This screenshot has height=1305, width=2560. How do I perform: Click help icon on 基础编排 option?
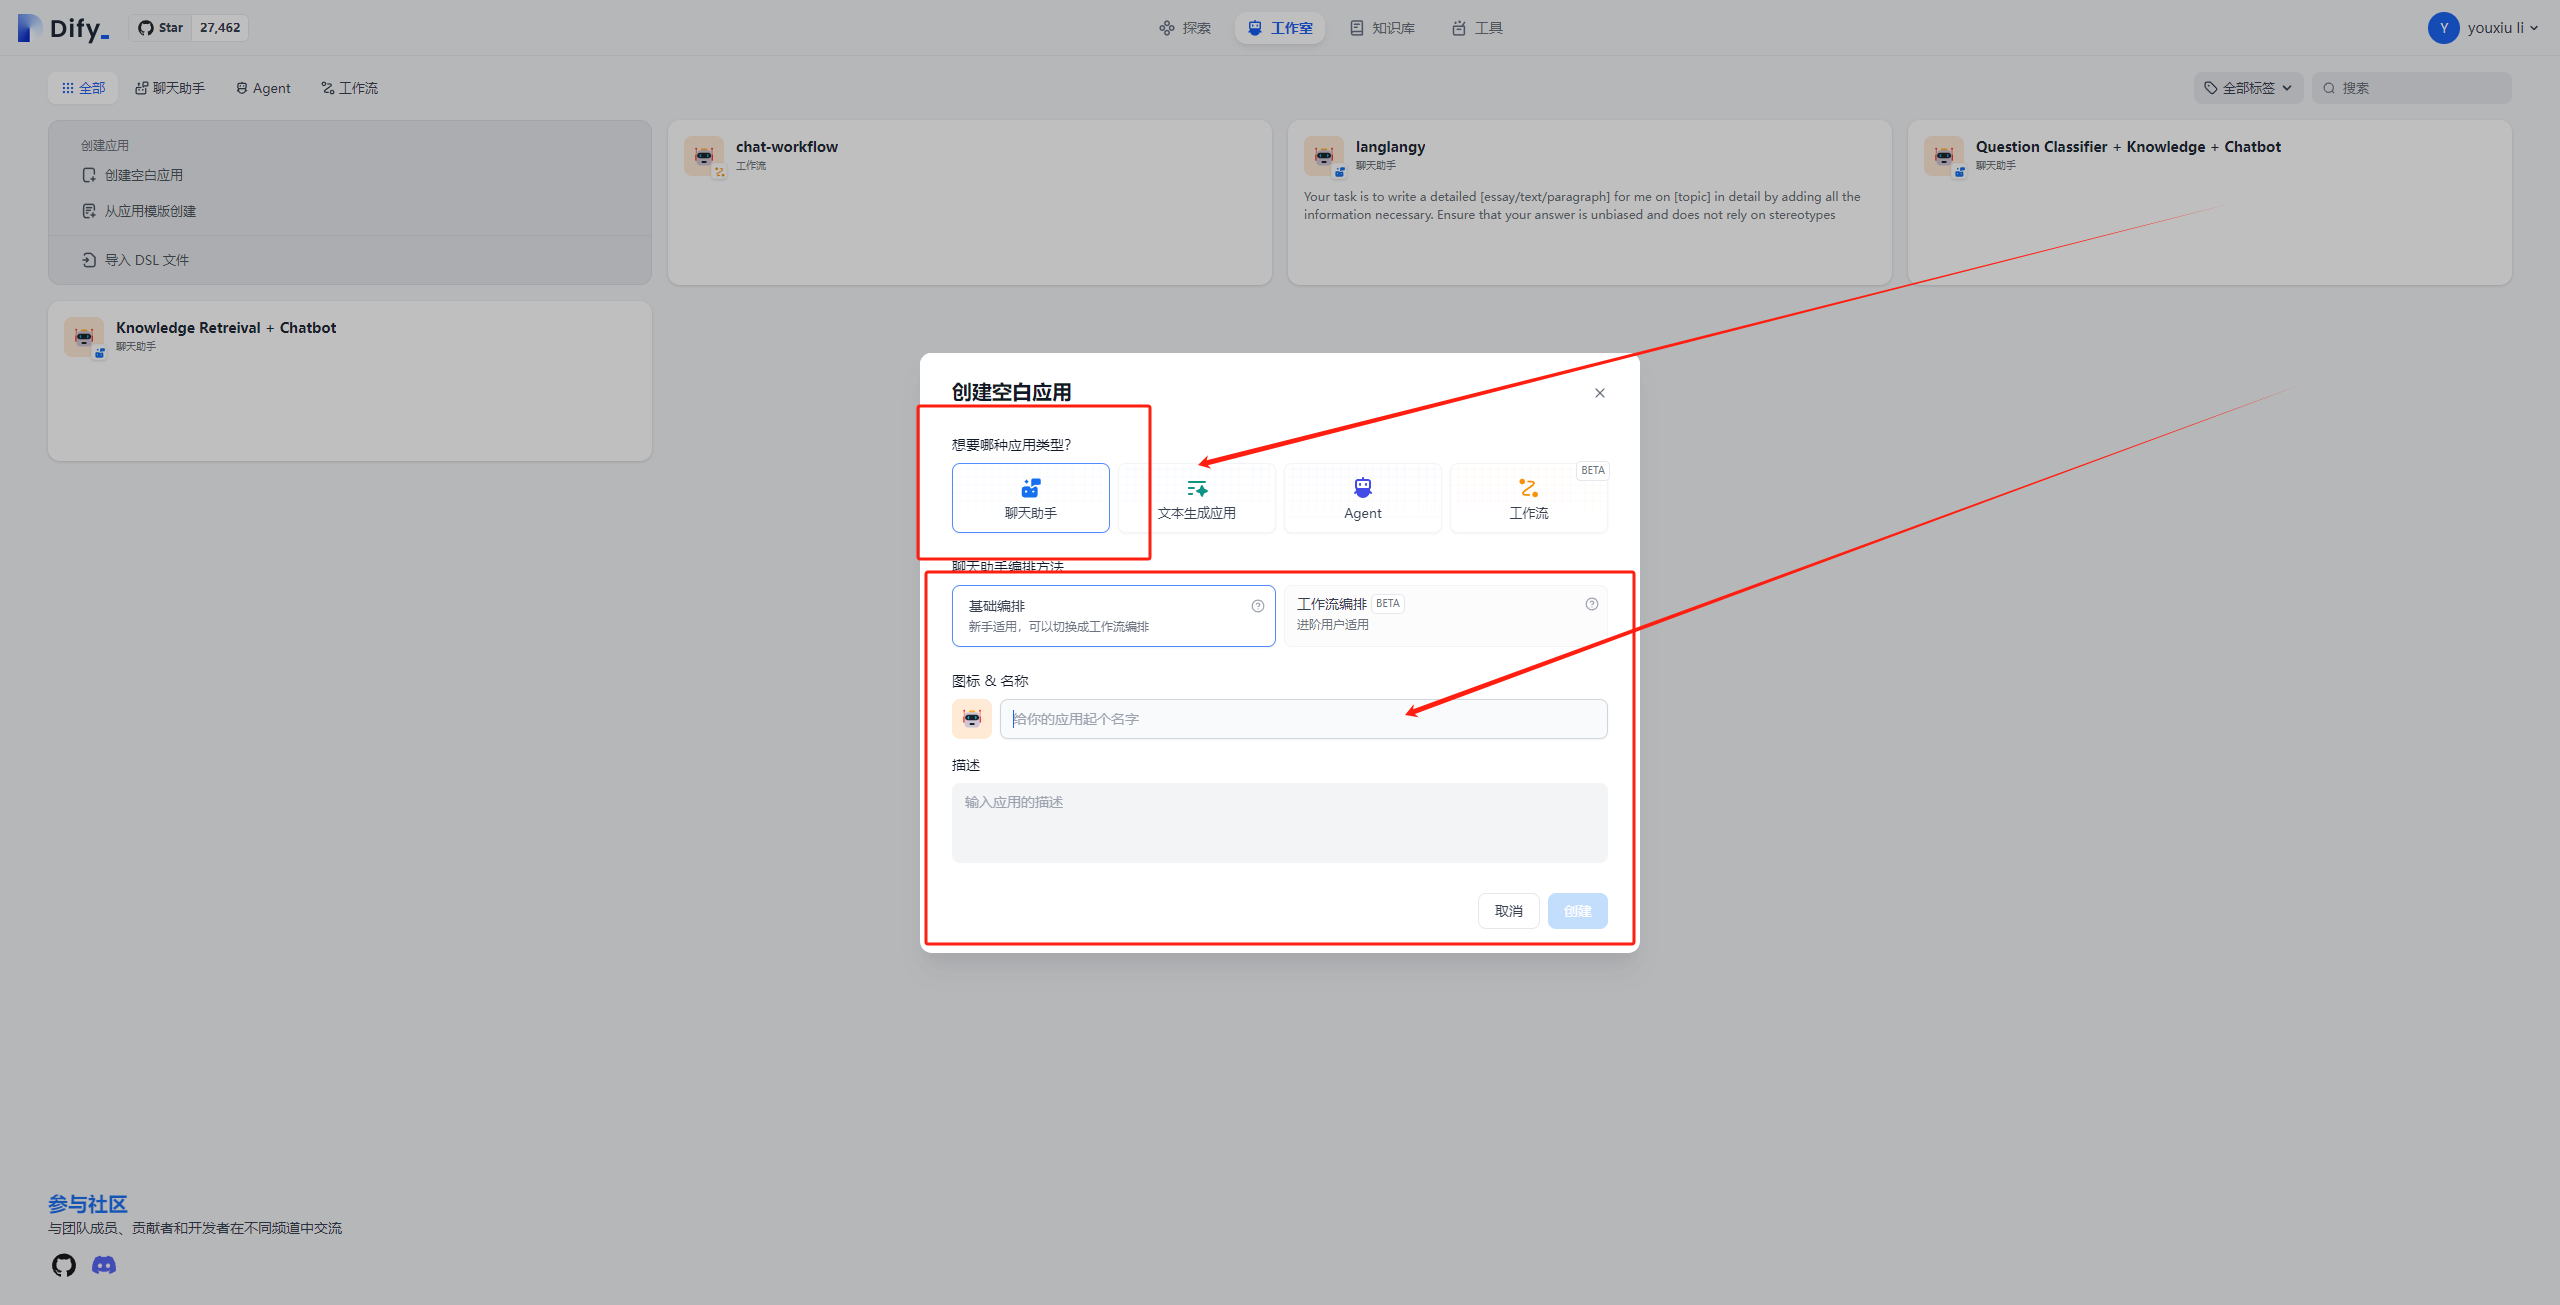1258,606
